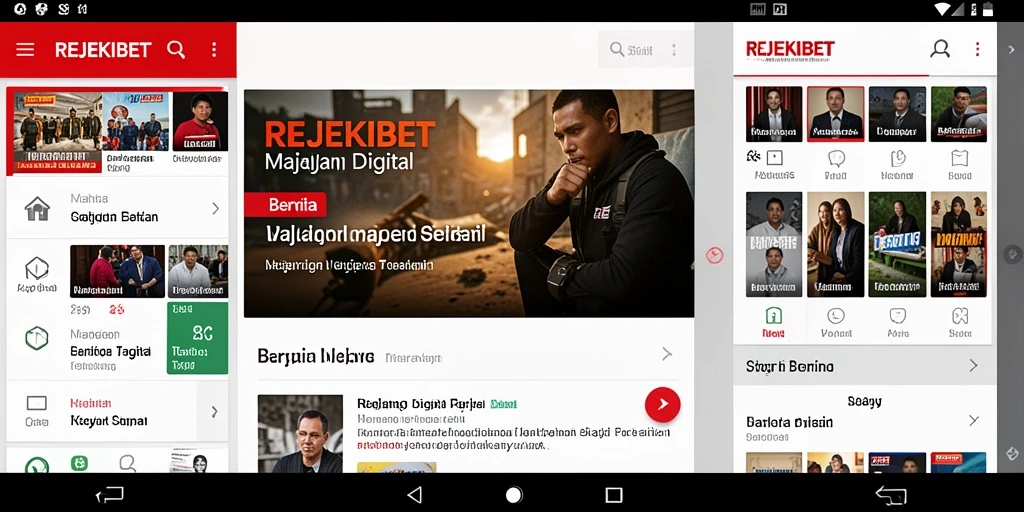Tap the Android home circle button
This screenshot has height=512, width=1024.
point(514,495)
